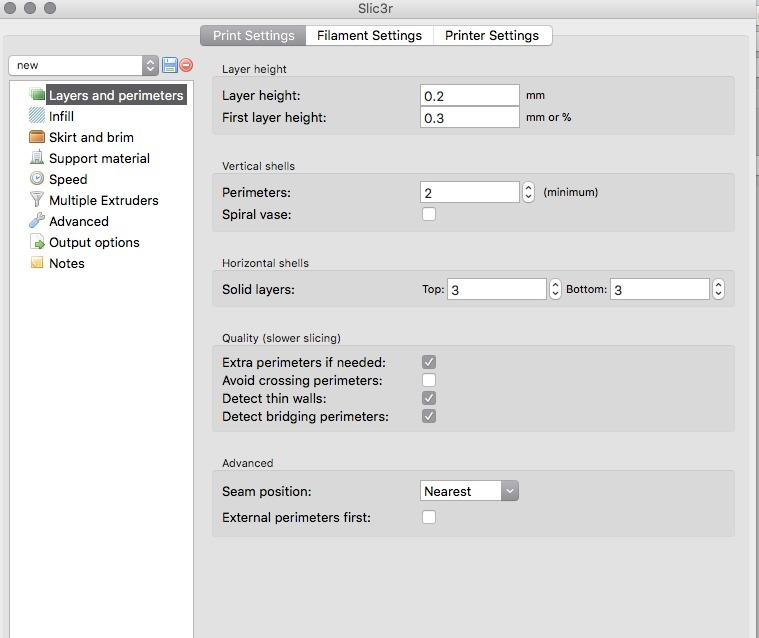759x638 pixels.
Task: Open the Seam position Nearest dropdown
Action: tap(469, 491)
